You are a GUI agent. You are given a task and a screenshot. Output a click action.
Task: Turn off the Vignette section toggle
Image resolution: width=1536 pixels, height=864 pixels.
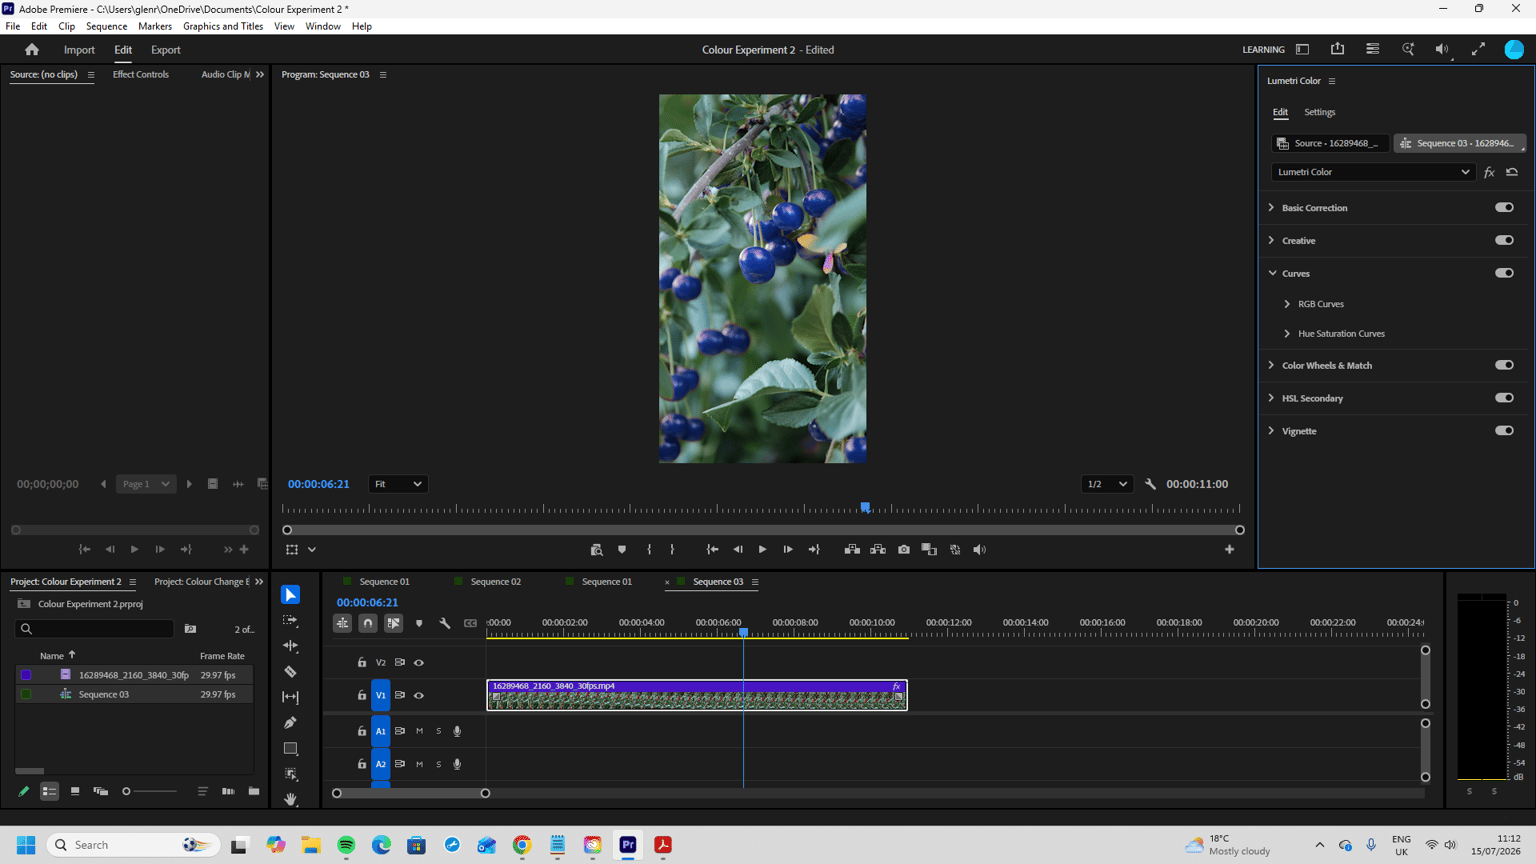click(1504, 431)
